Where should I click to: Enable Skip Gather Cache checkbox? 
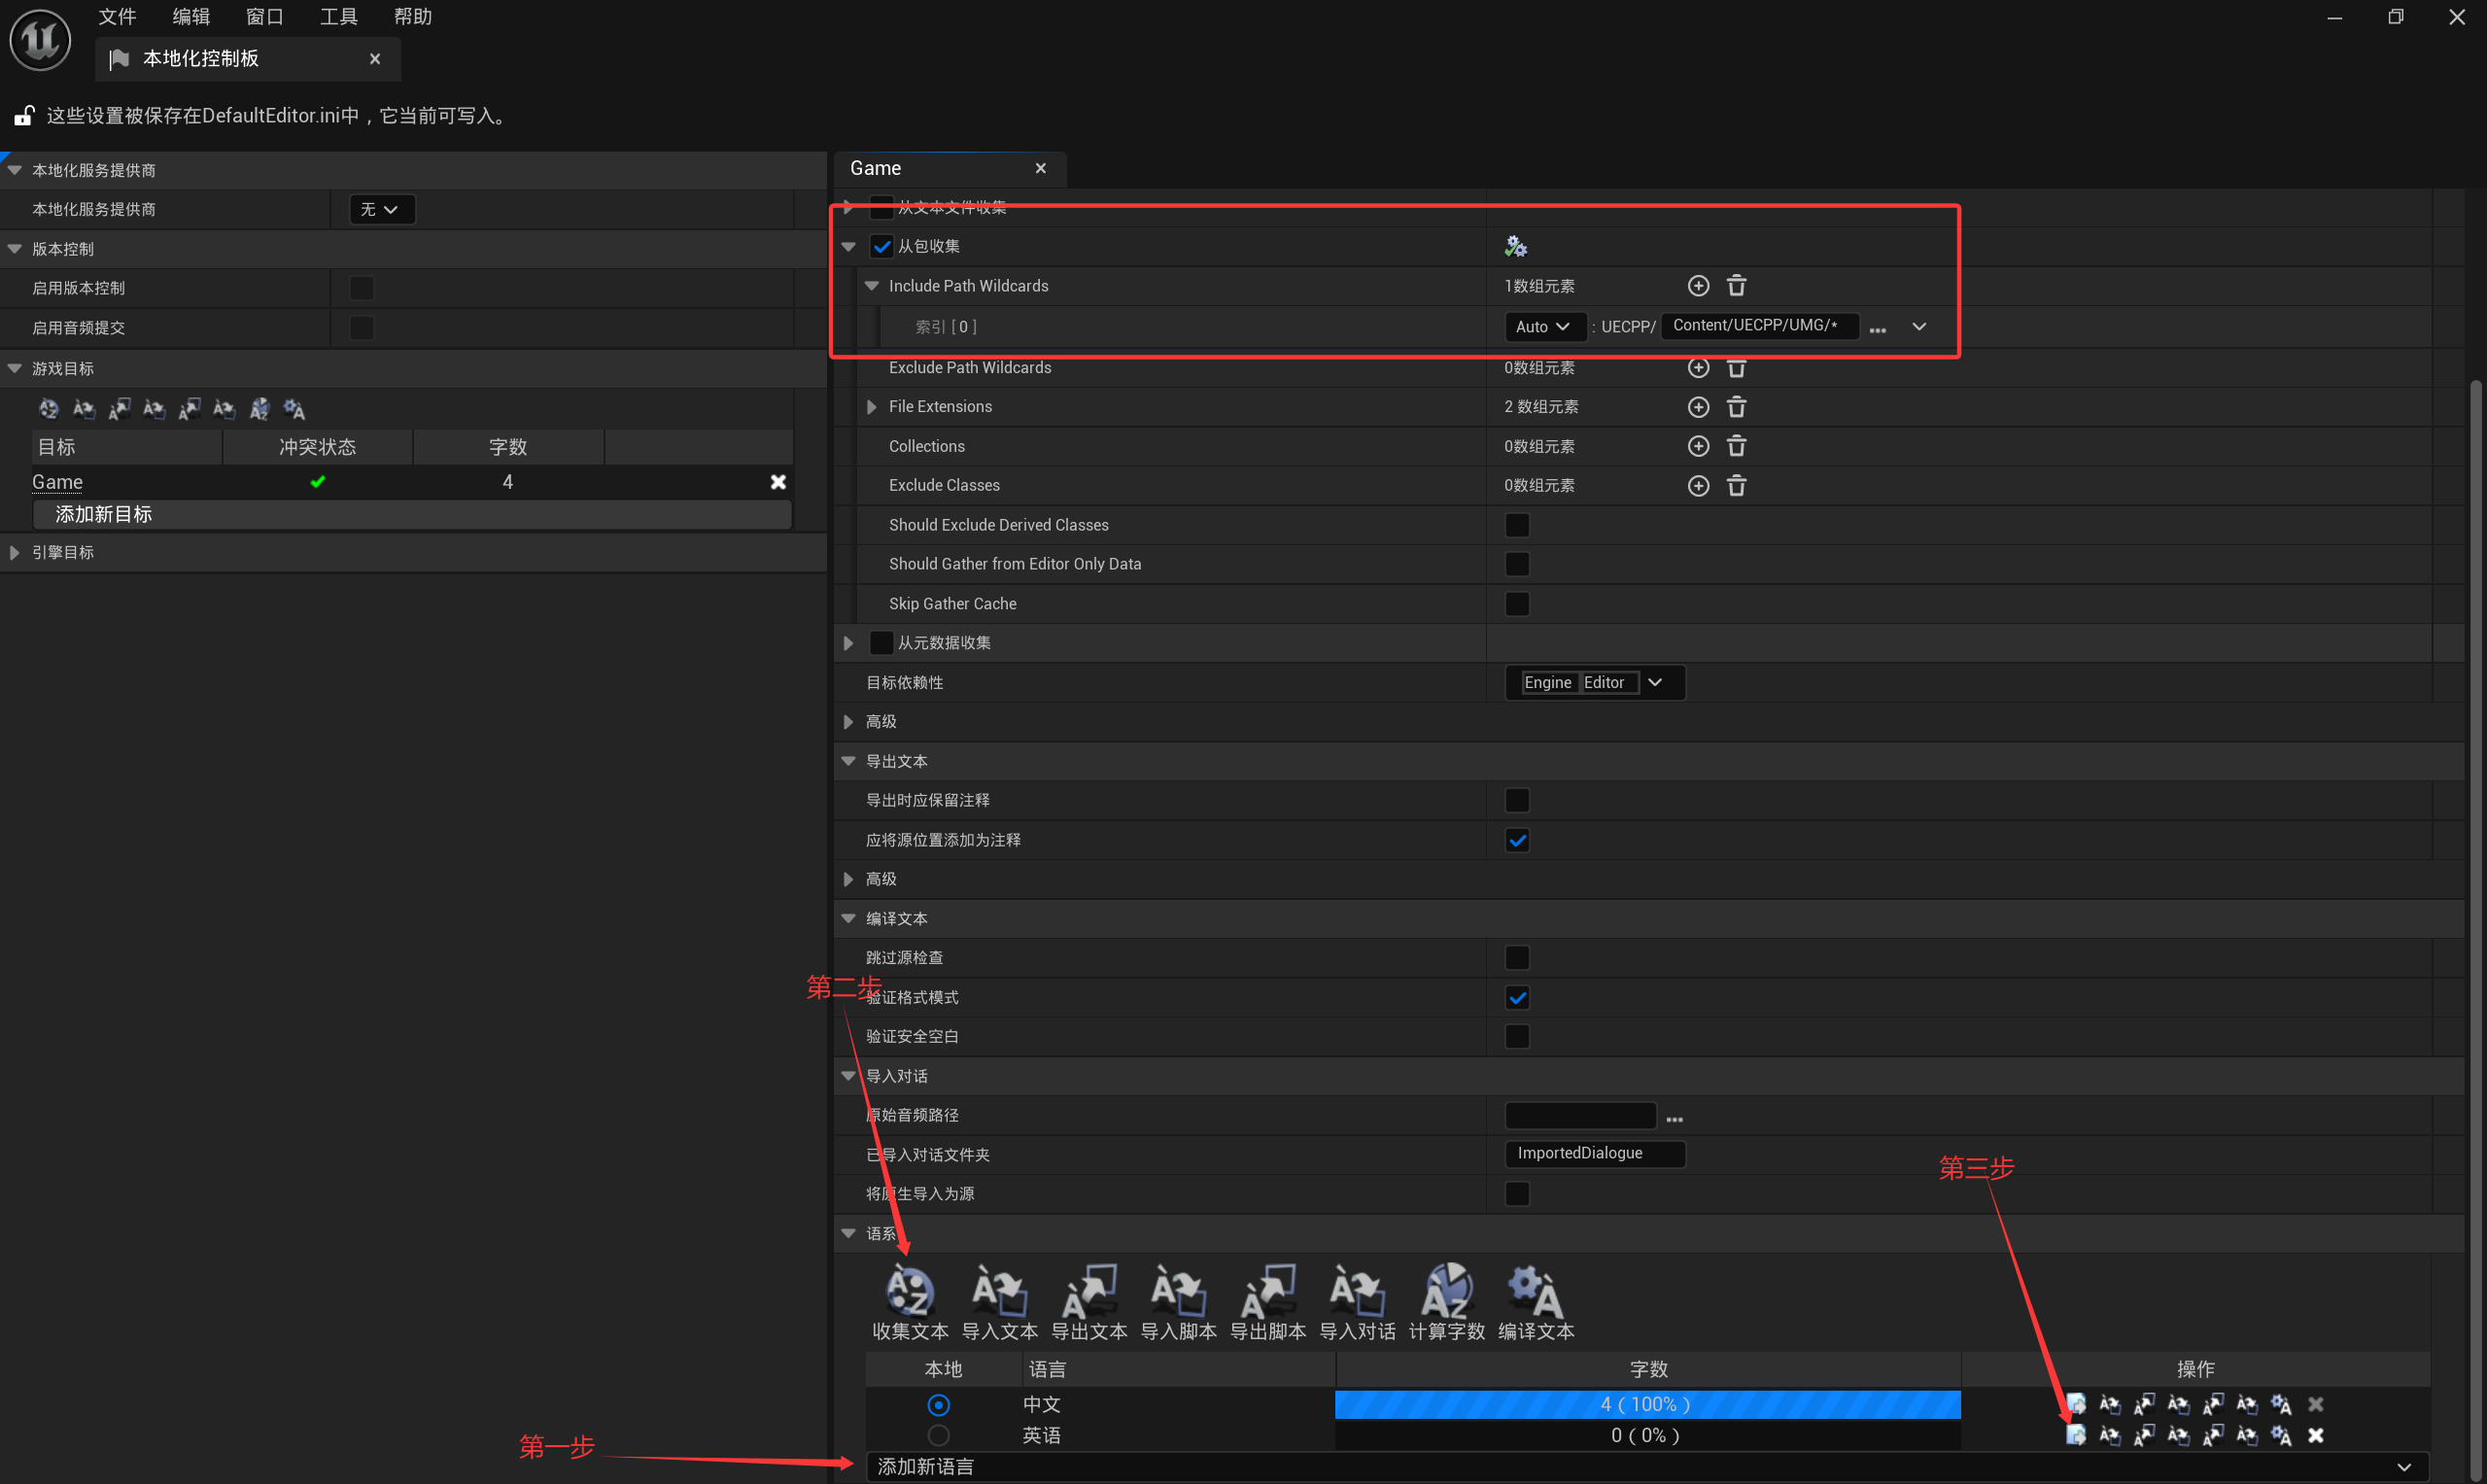click(1516, 604)
